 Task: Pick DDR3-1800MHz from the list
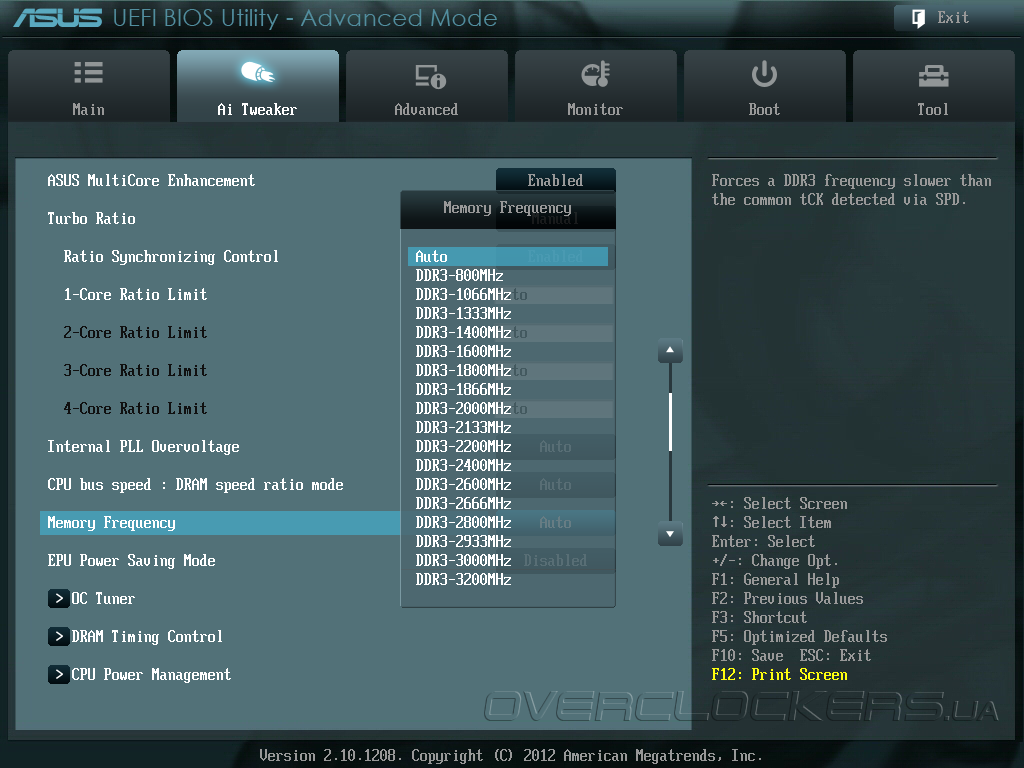(x=508, y=370)
